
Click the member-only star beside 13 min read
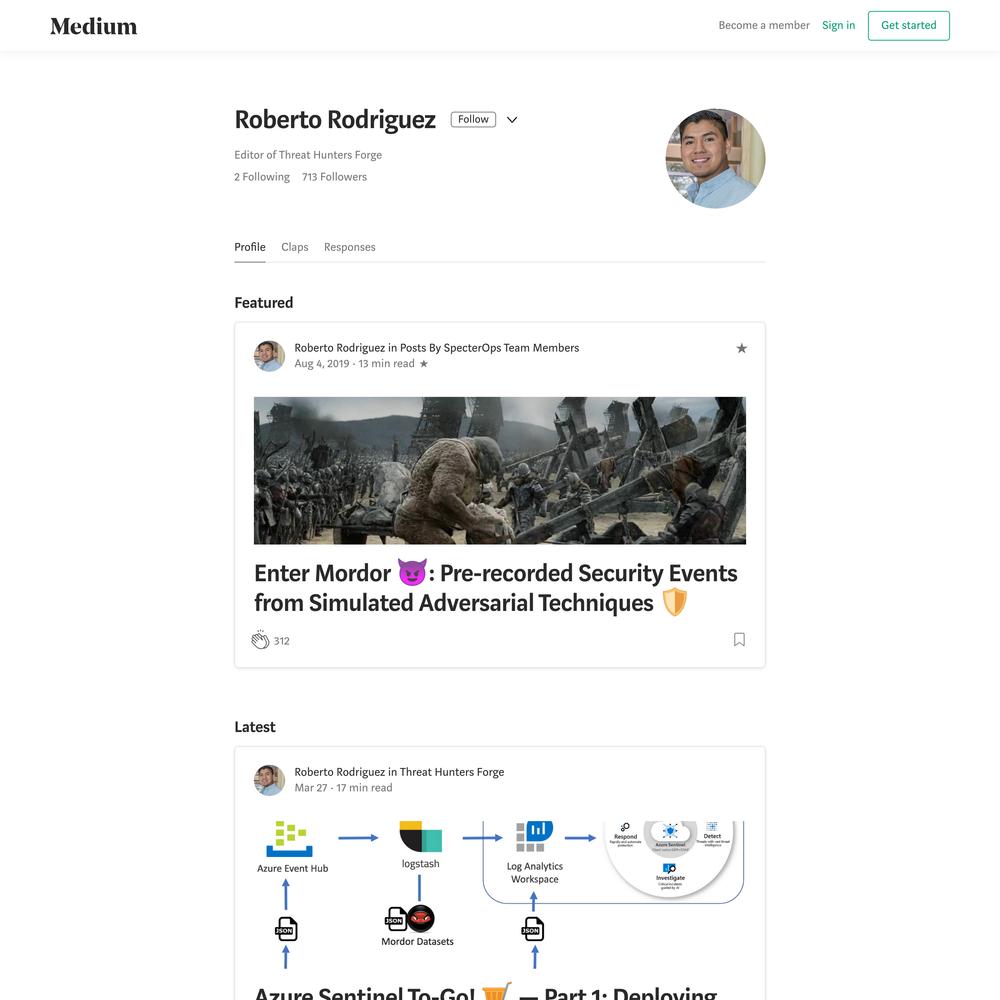(423, 364)
